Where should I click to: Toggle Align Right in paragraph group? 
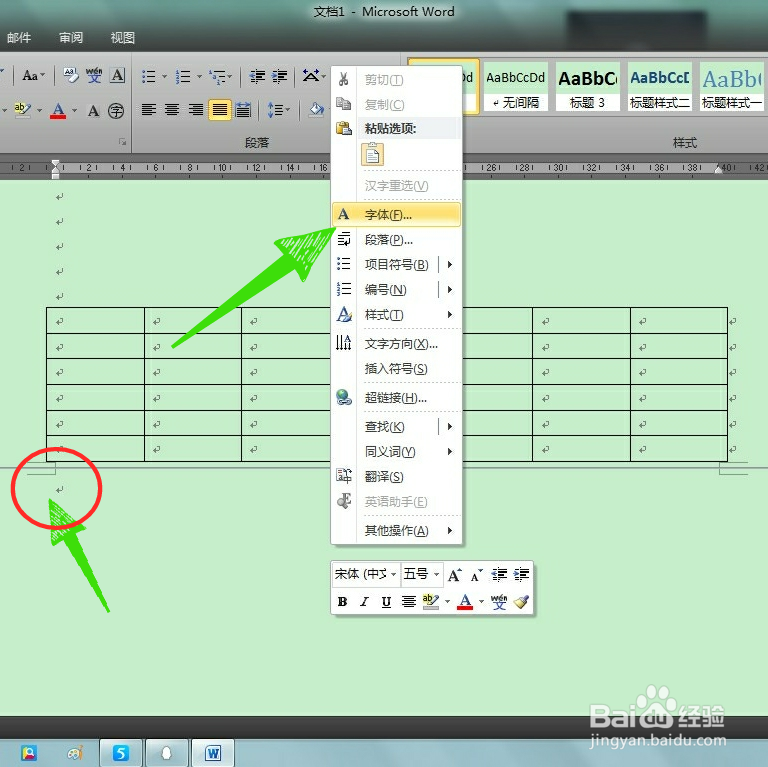coord(195,110)
